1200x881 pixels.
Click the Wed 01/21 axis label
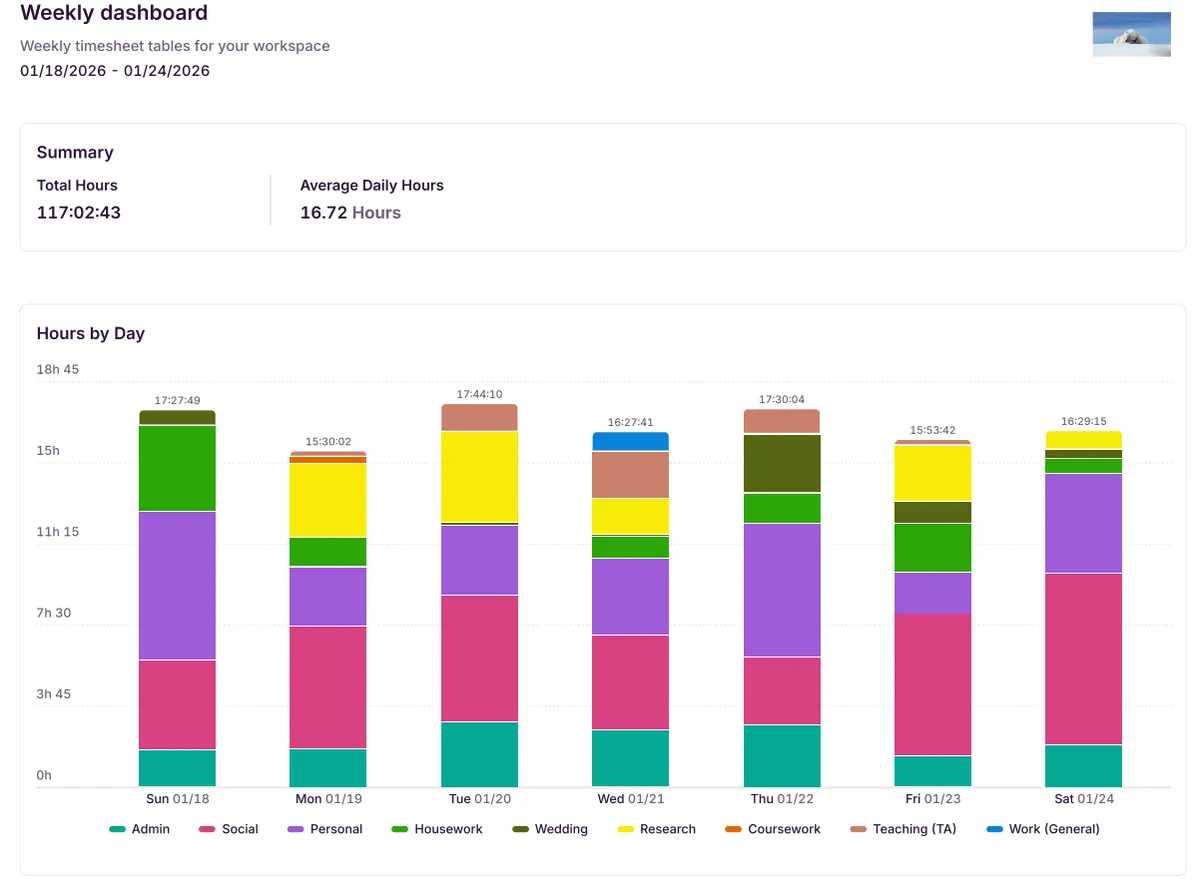pos(630,799)
